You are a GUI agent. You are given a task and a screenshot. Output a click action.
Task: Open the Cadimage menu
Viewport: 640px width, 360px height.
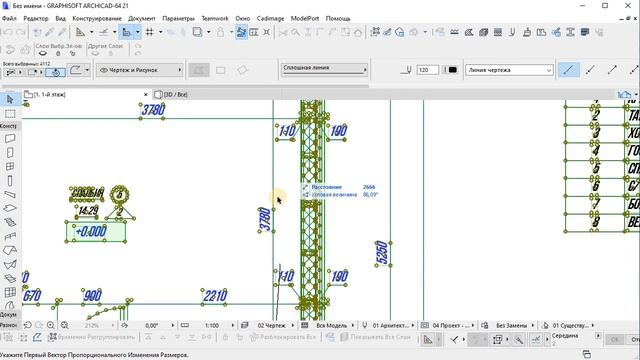tap(270, 18)
